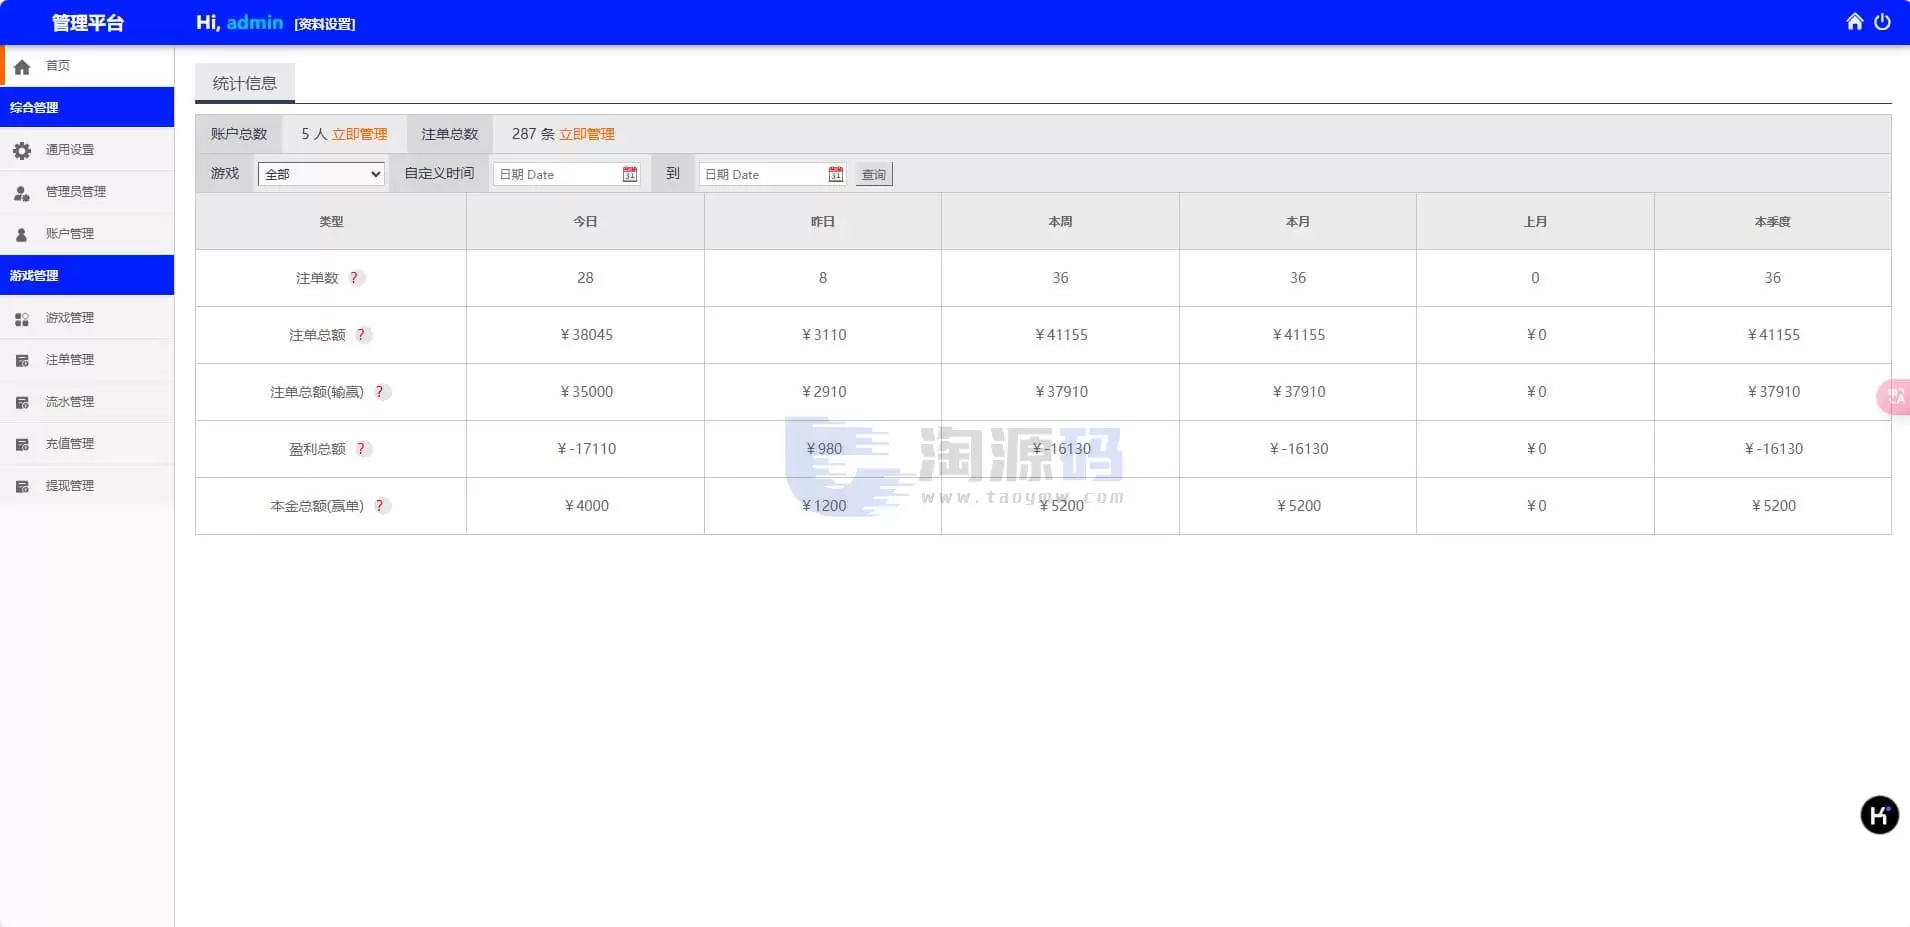The image size is (1910, 927).
Task: Click the 本周 column header
Action: [1060, 221]
